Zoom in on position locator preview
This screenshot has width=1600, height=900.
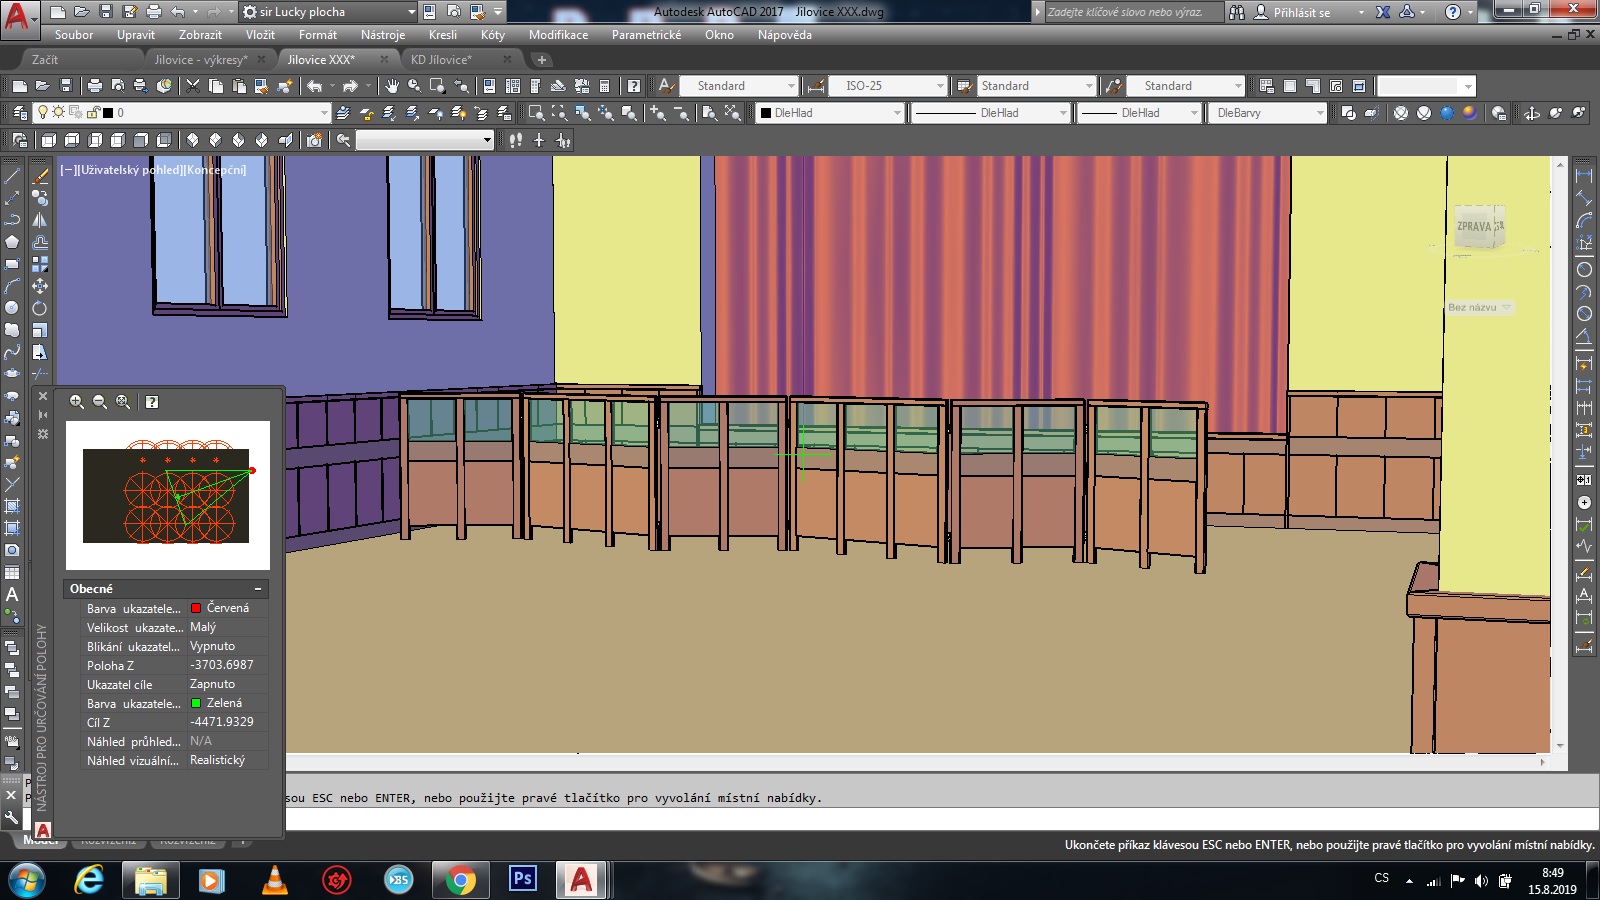[77, 402]
